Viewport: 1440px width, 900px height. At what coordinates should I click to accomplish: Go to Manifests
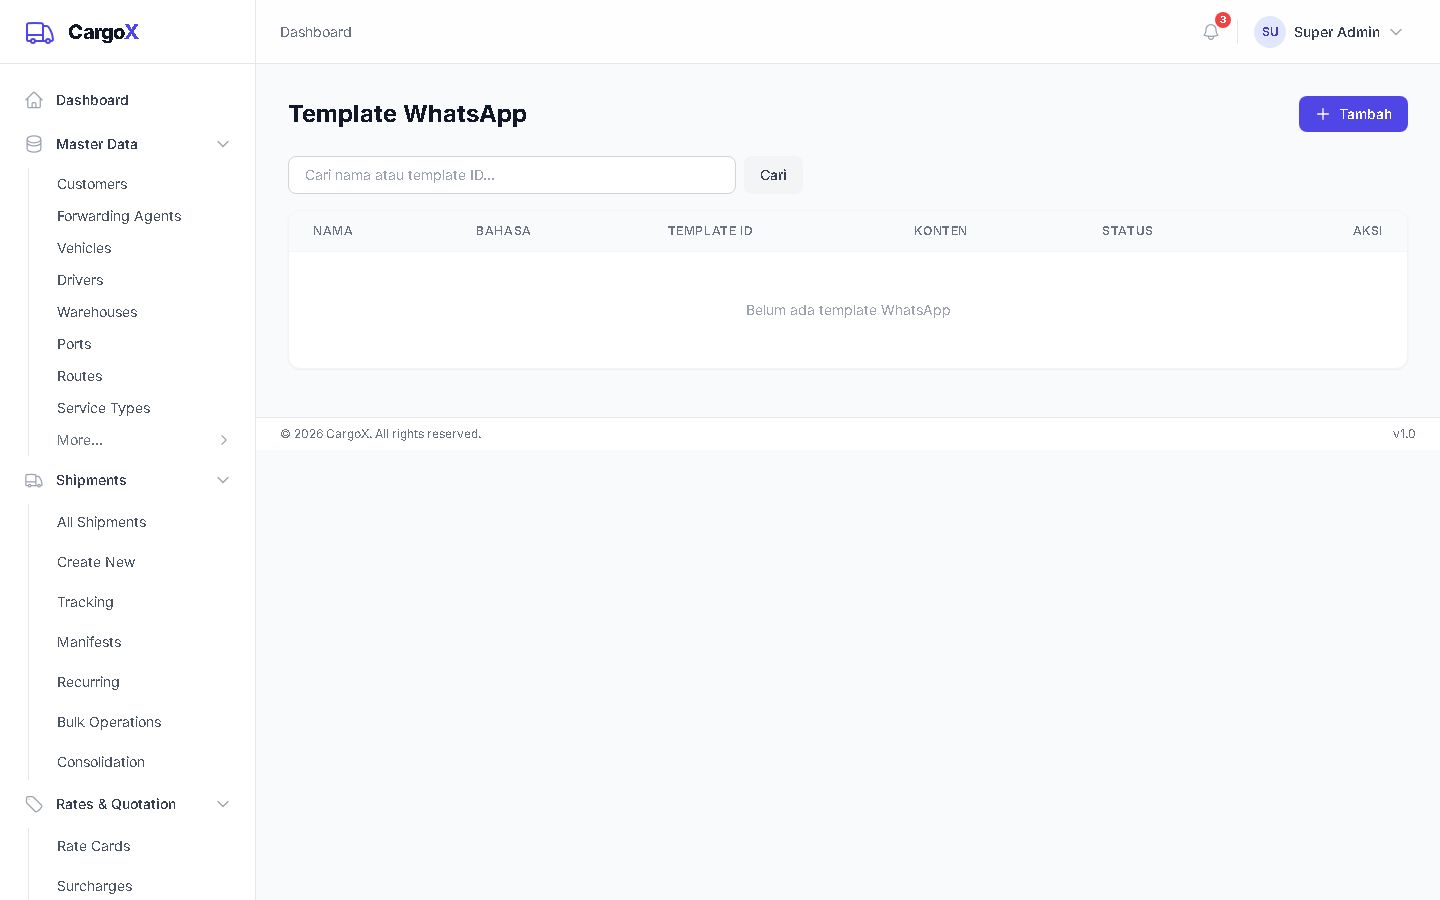coord(89,642)
